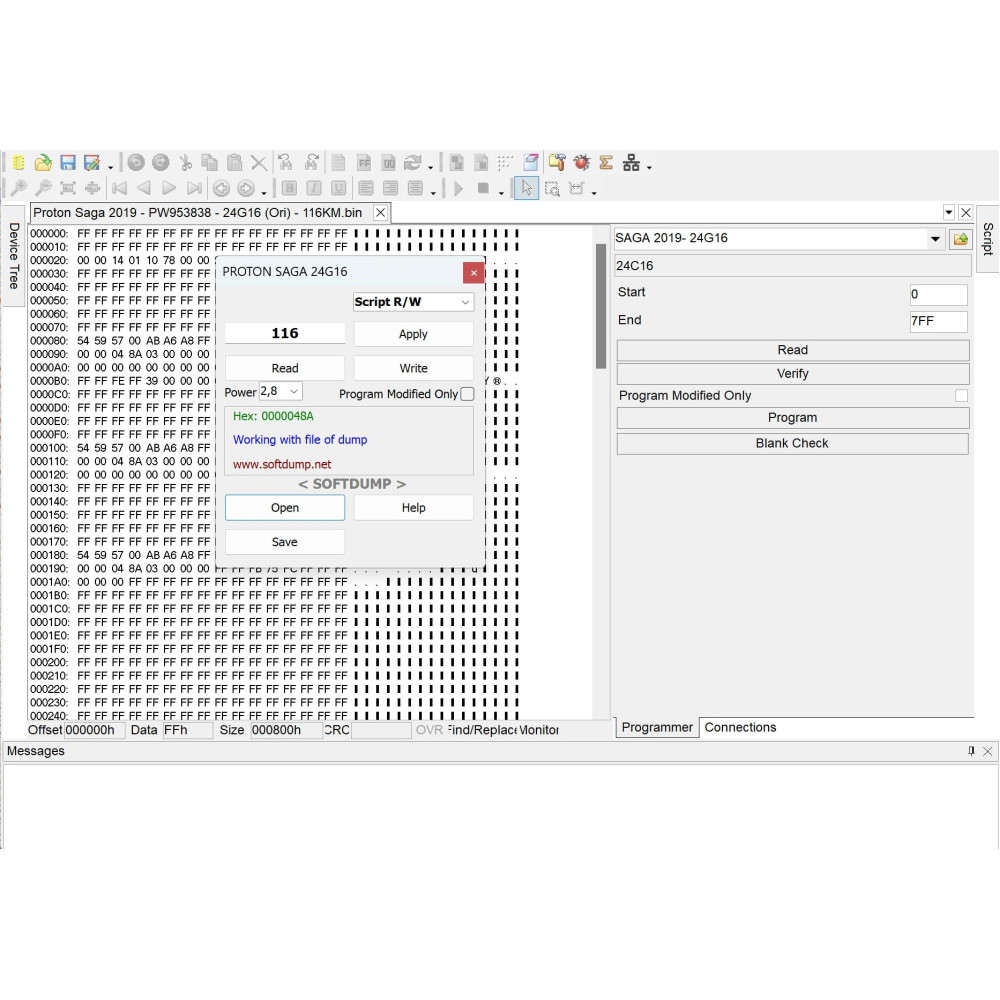Image resolution: width=1000 pixels, height=1000 pixels.
Task: Click the 116 mileage input field
Action: (285, 333)
